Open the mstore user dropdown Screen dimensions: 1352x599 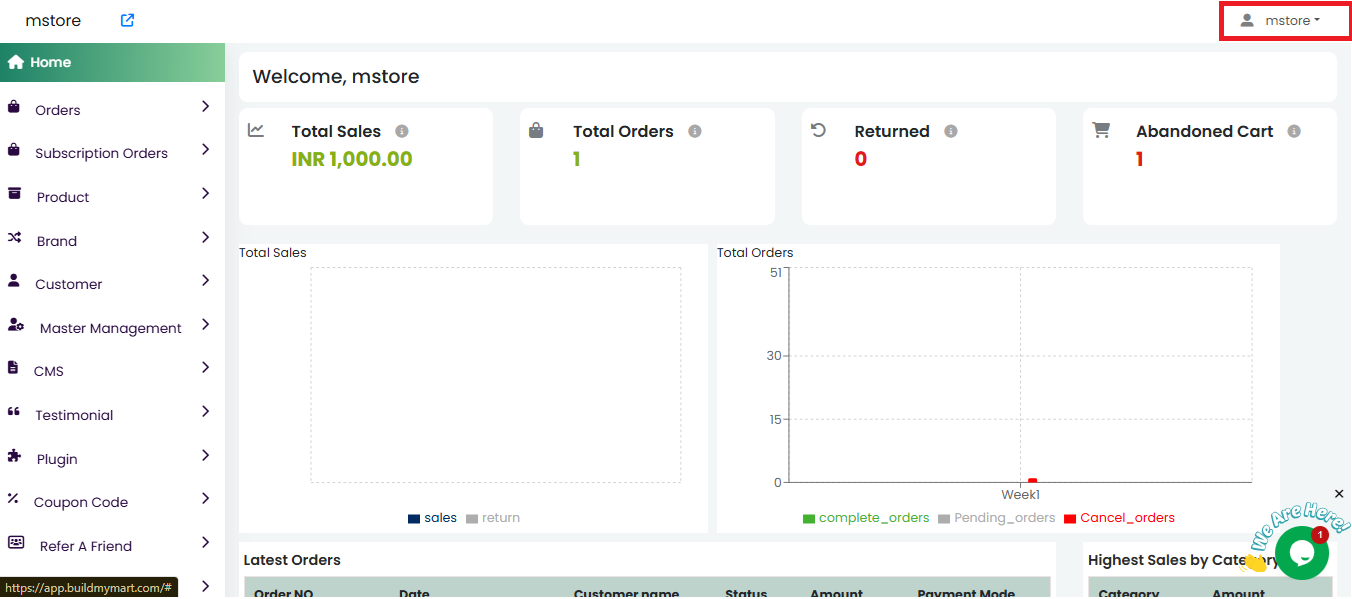pos(1284,20)
